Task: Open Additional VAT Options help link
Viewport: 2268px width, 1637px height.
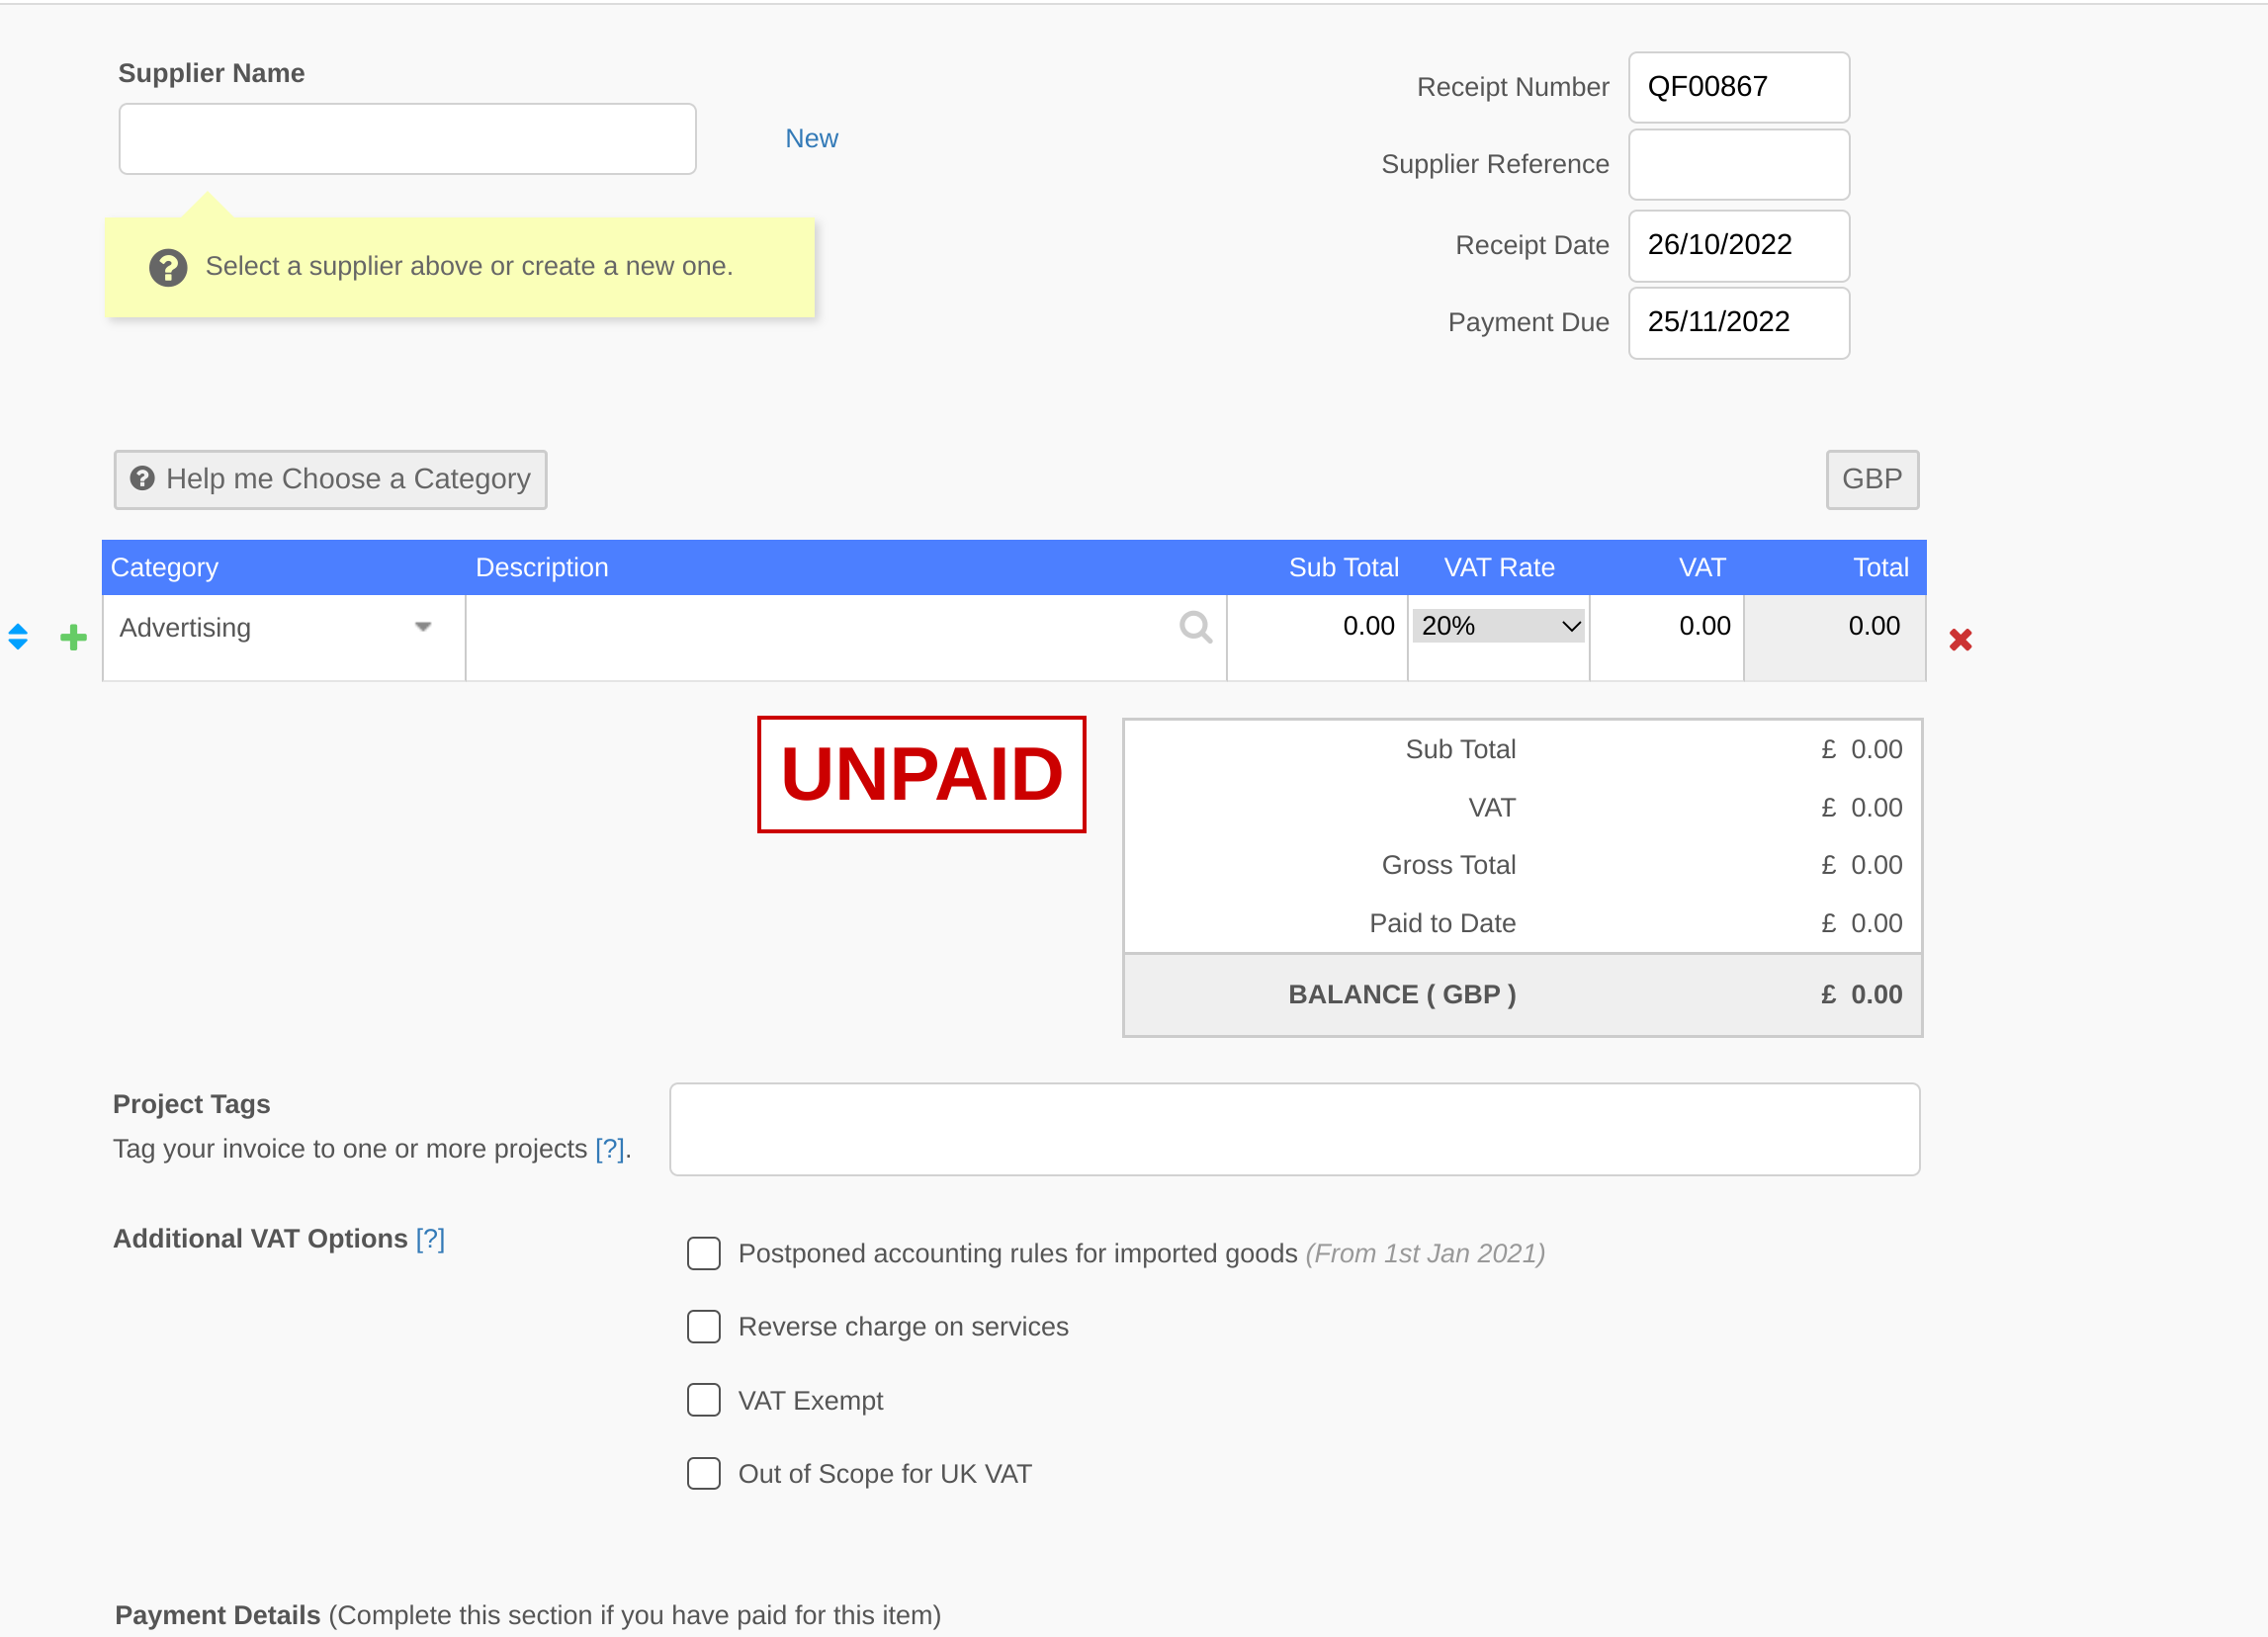Action: tap(430, 1238)
